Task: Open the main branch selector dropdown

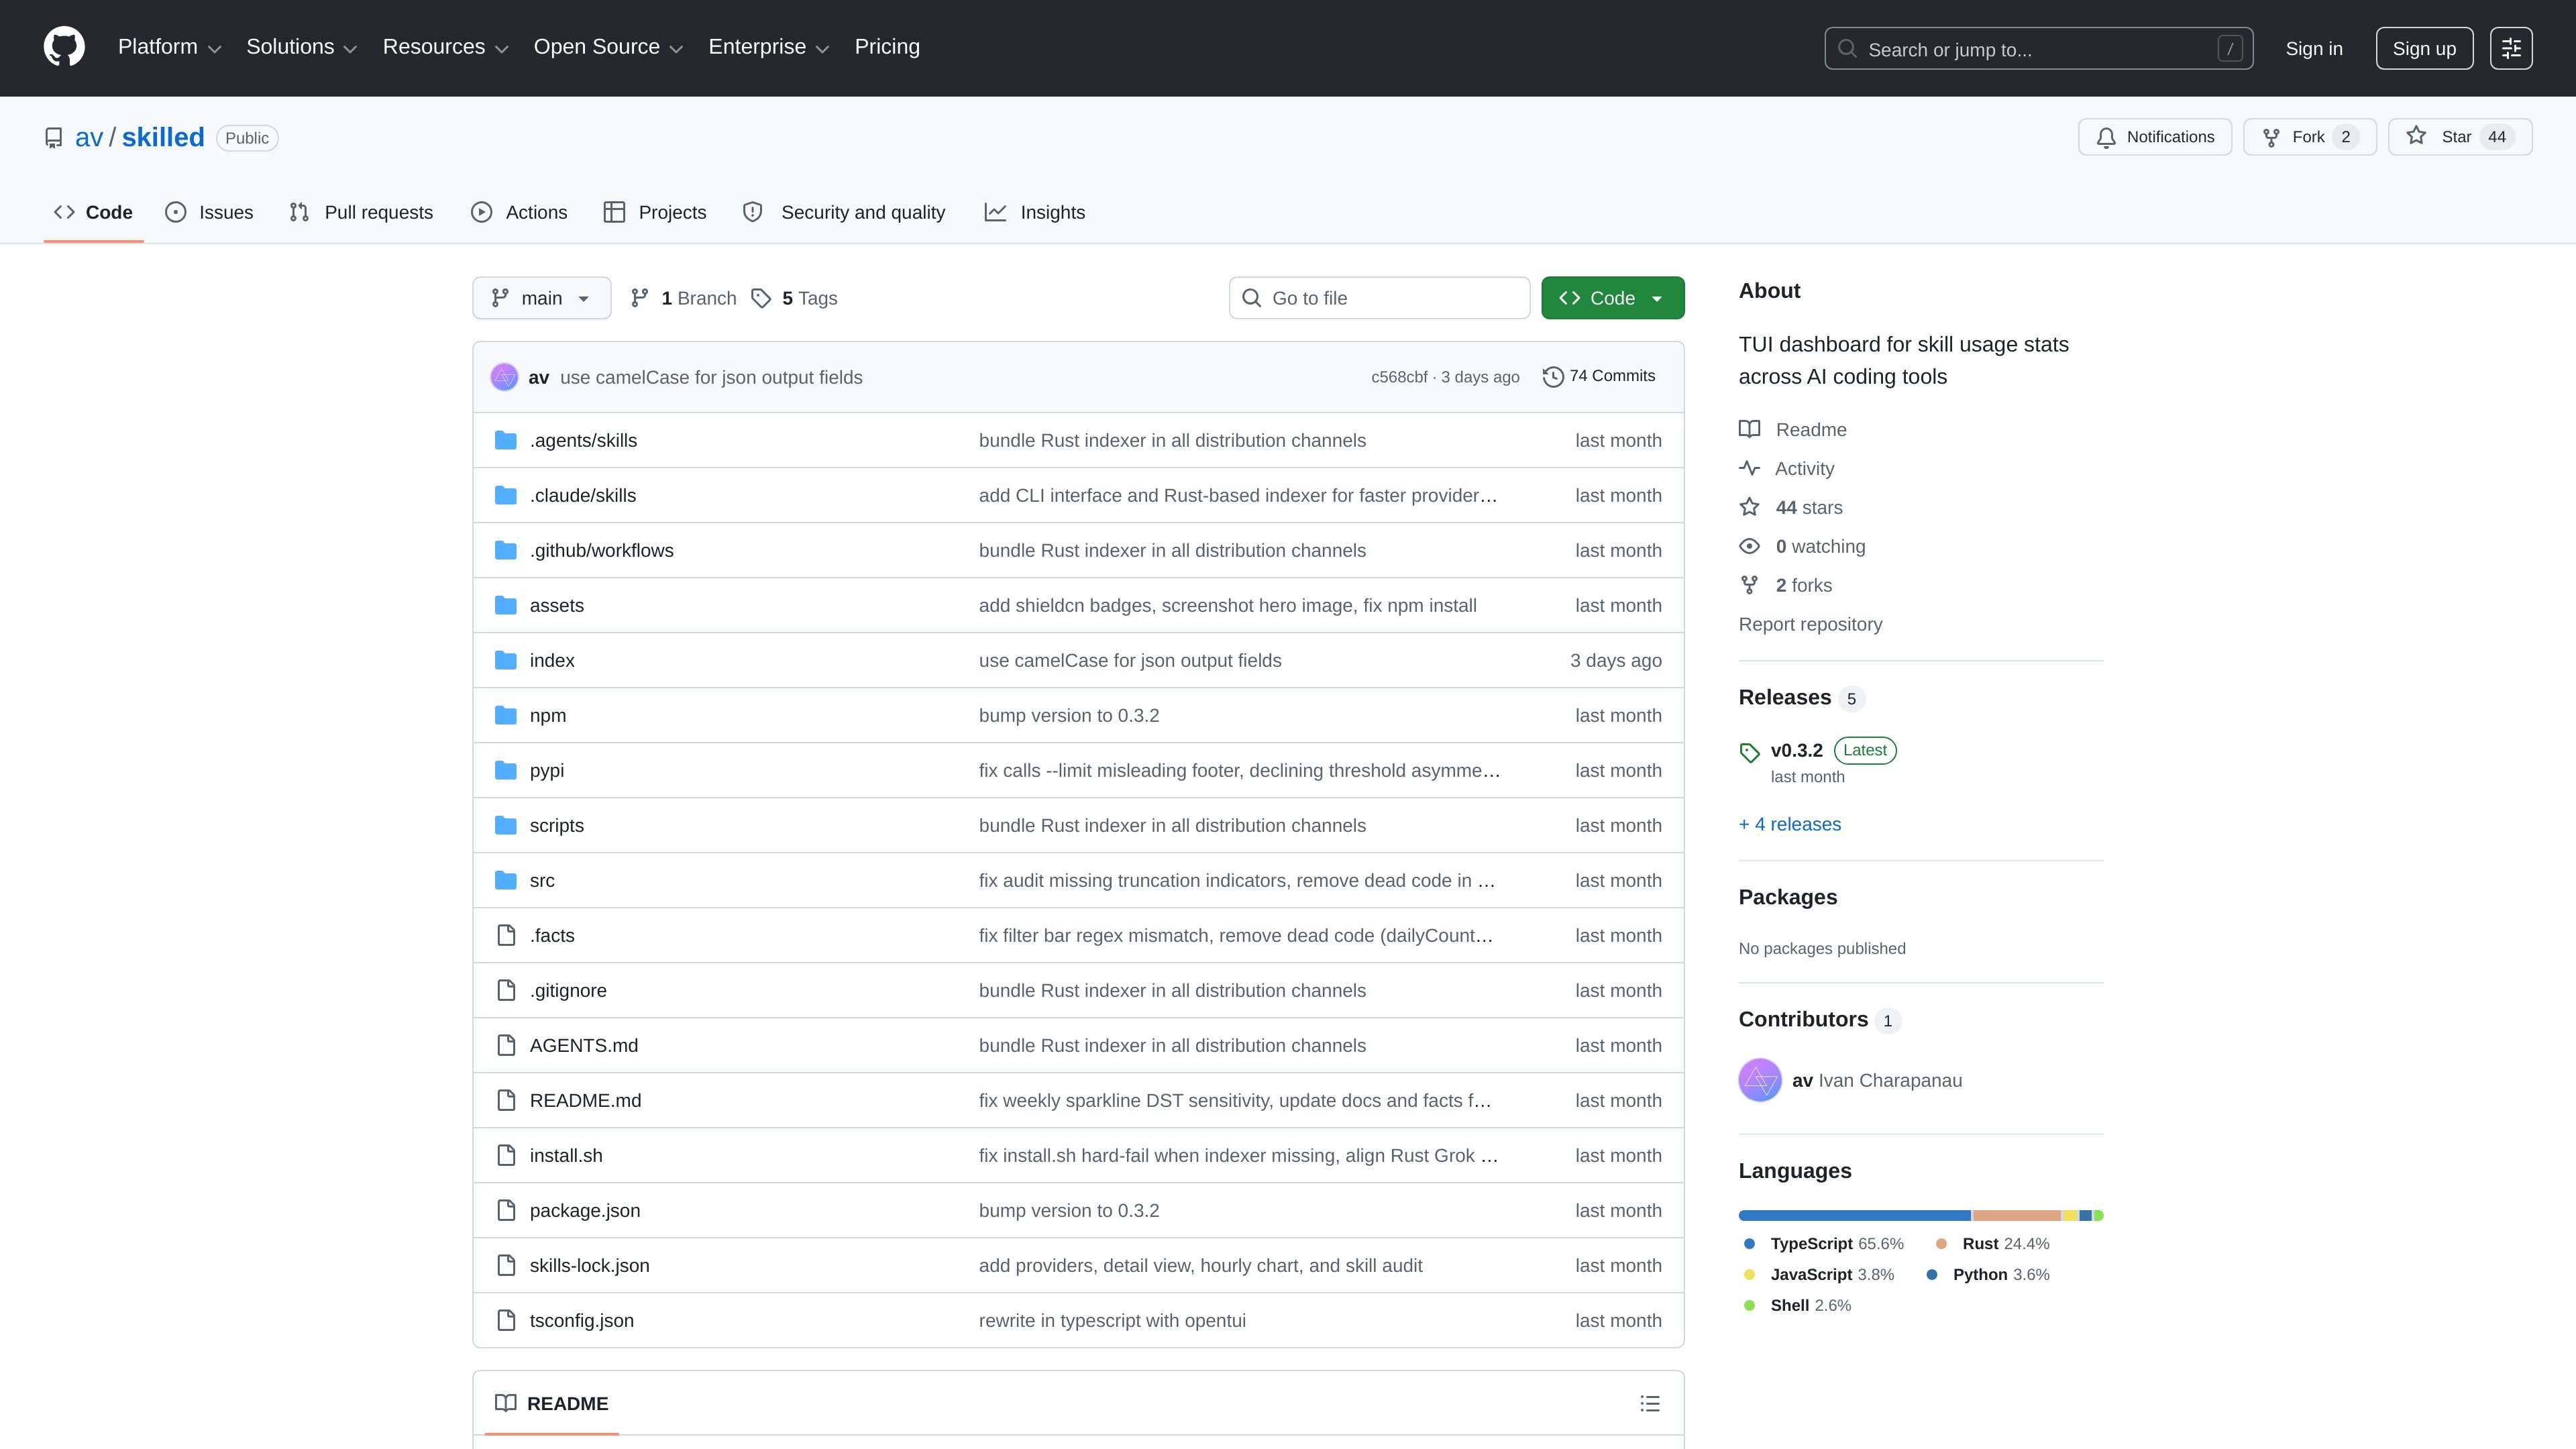Action: 541,298
